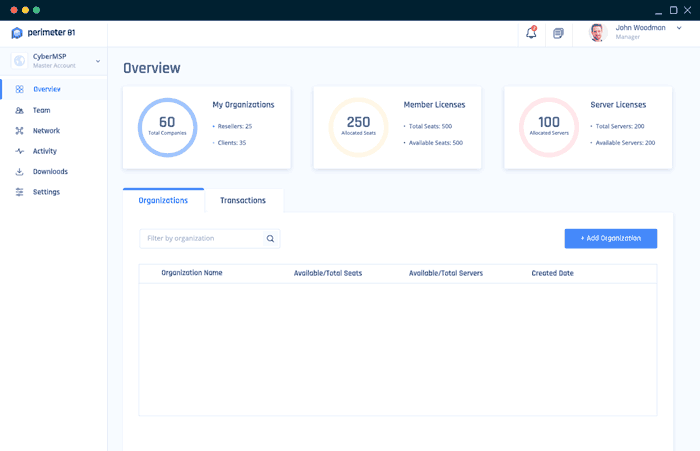Click the notification bell icon
This screenshot has width=700, height=451.
click(x=531, y=33)
